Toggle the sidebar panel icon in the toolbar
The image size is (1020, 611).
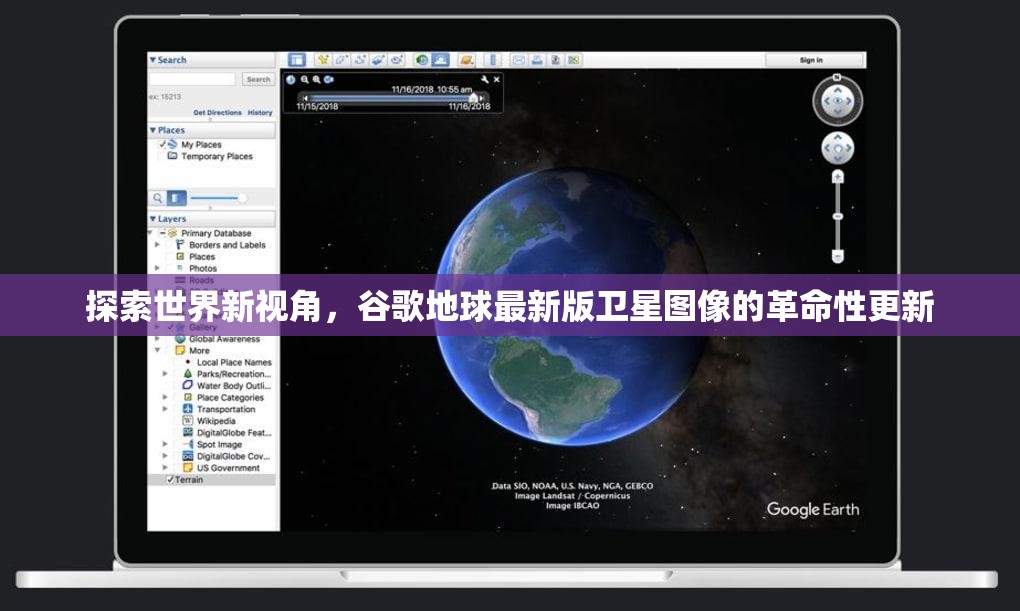tap(297, 60)
